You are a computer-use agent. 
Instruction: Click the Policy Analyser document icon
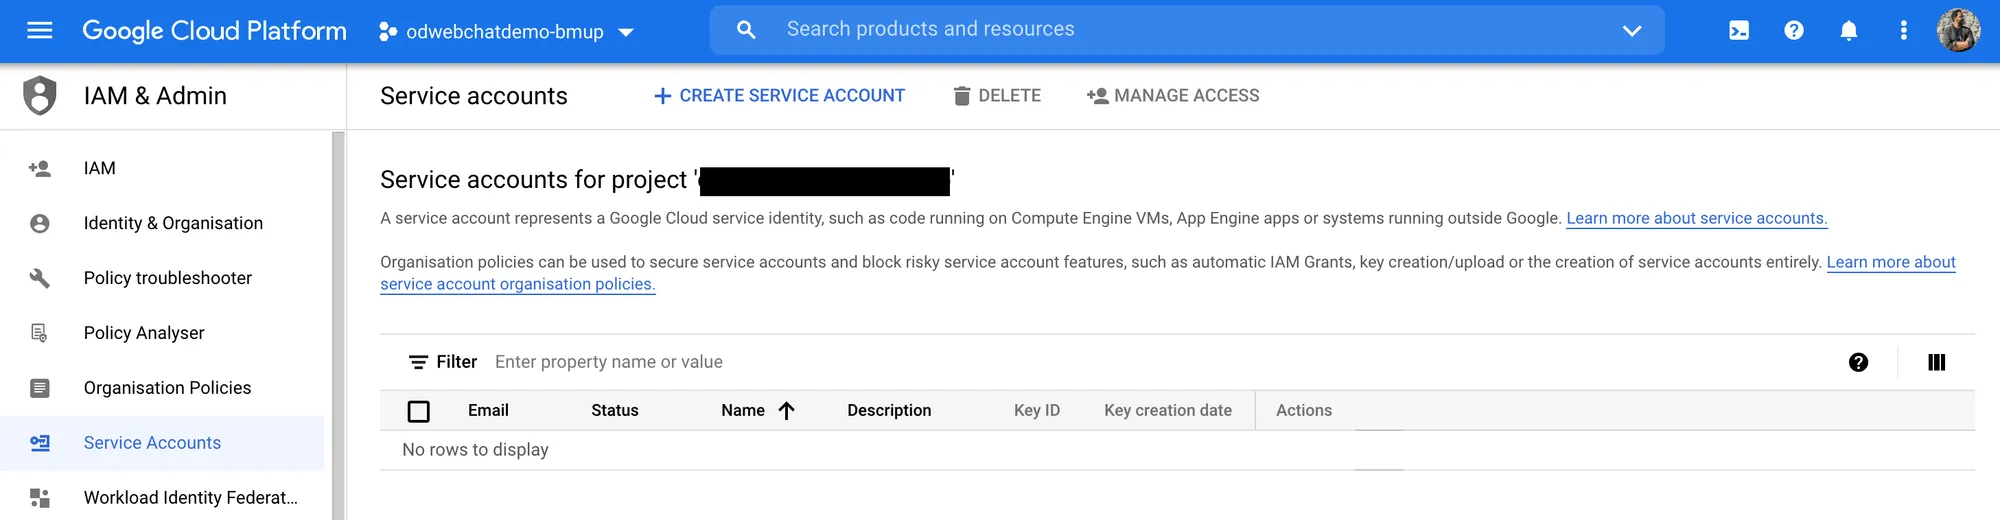tap(40, 333)
